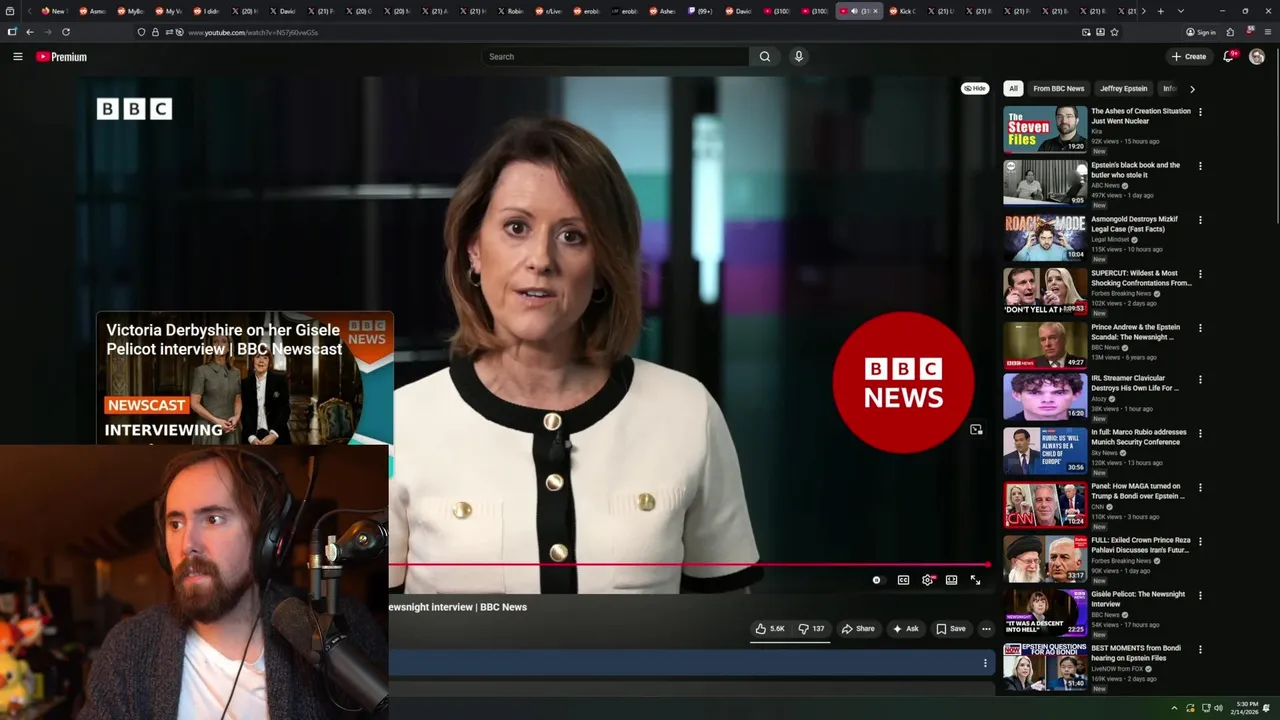Go to YouTube Premium home logo
The height and width of the screenshot is (720, 1280).
61,57
